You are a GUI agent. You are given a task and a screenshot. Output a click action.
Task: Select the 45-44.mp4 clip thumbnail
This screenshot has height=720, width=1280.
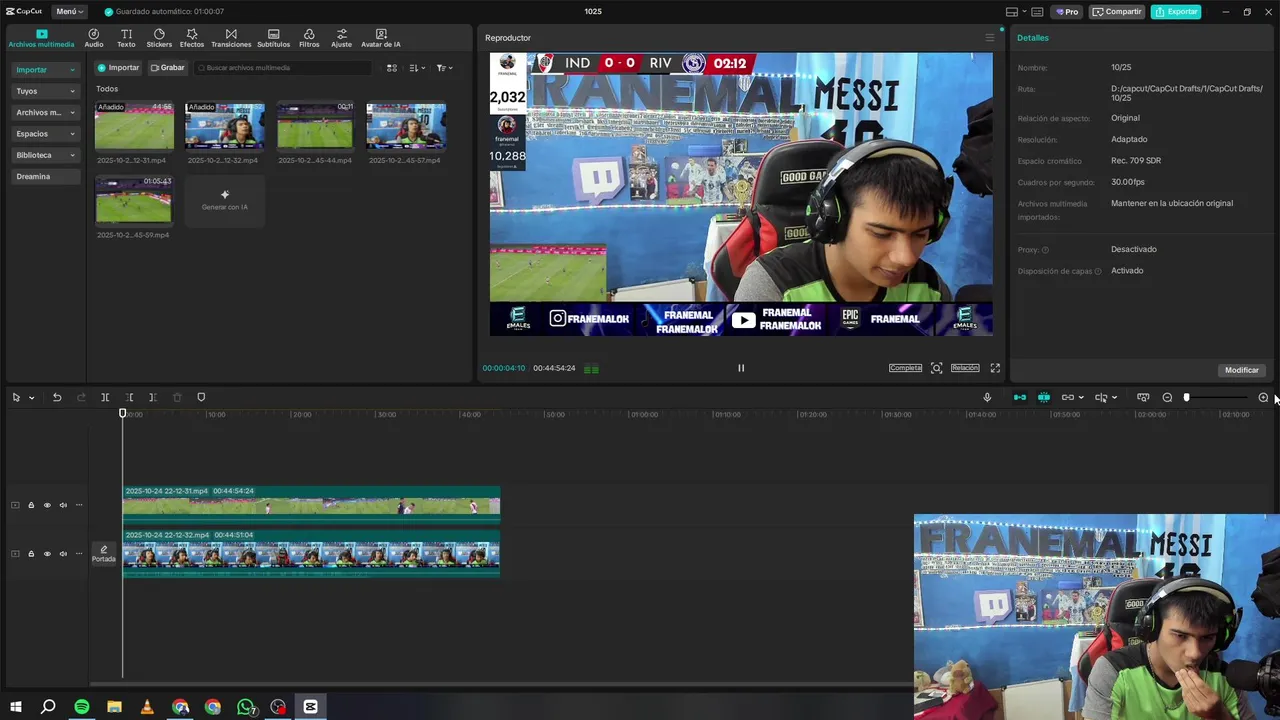click(x=315, y=126)
